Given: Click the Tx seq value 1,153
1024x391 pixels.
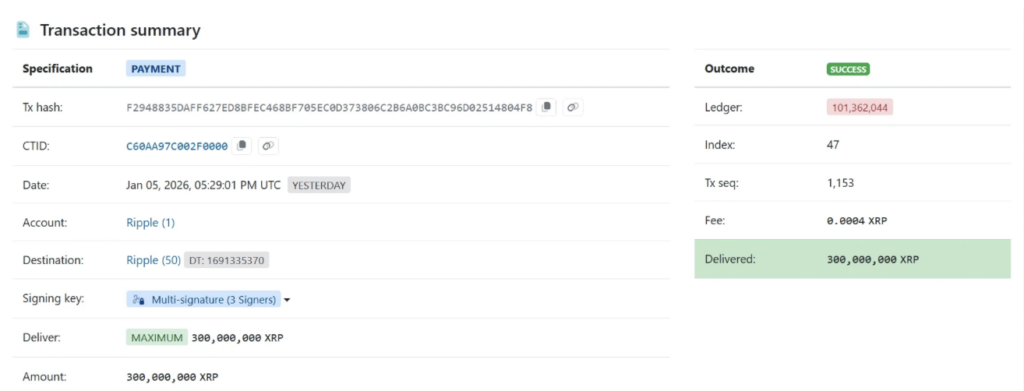Looking at the screenshot, I should click(x=840, y=183).
